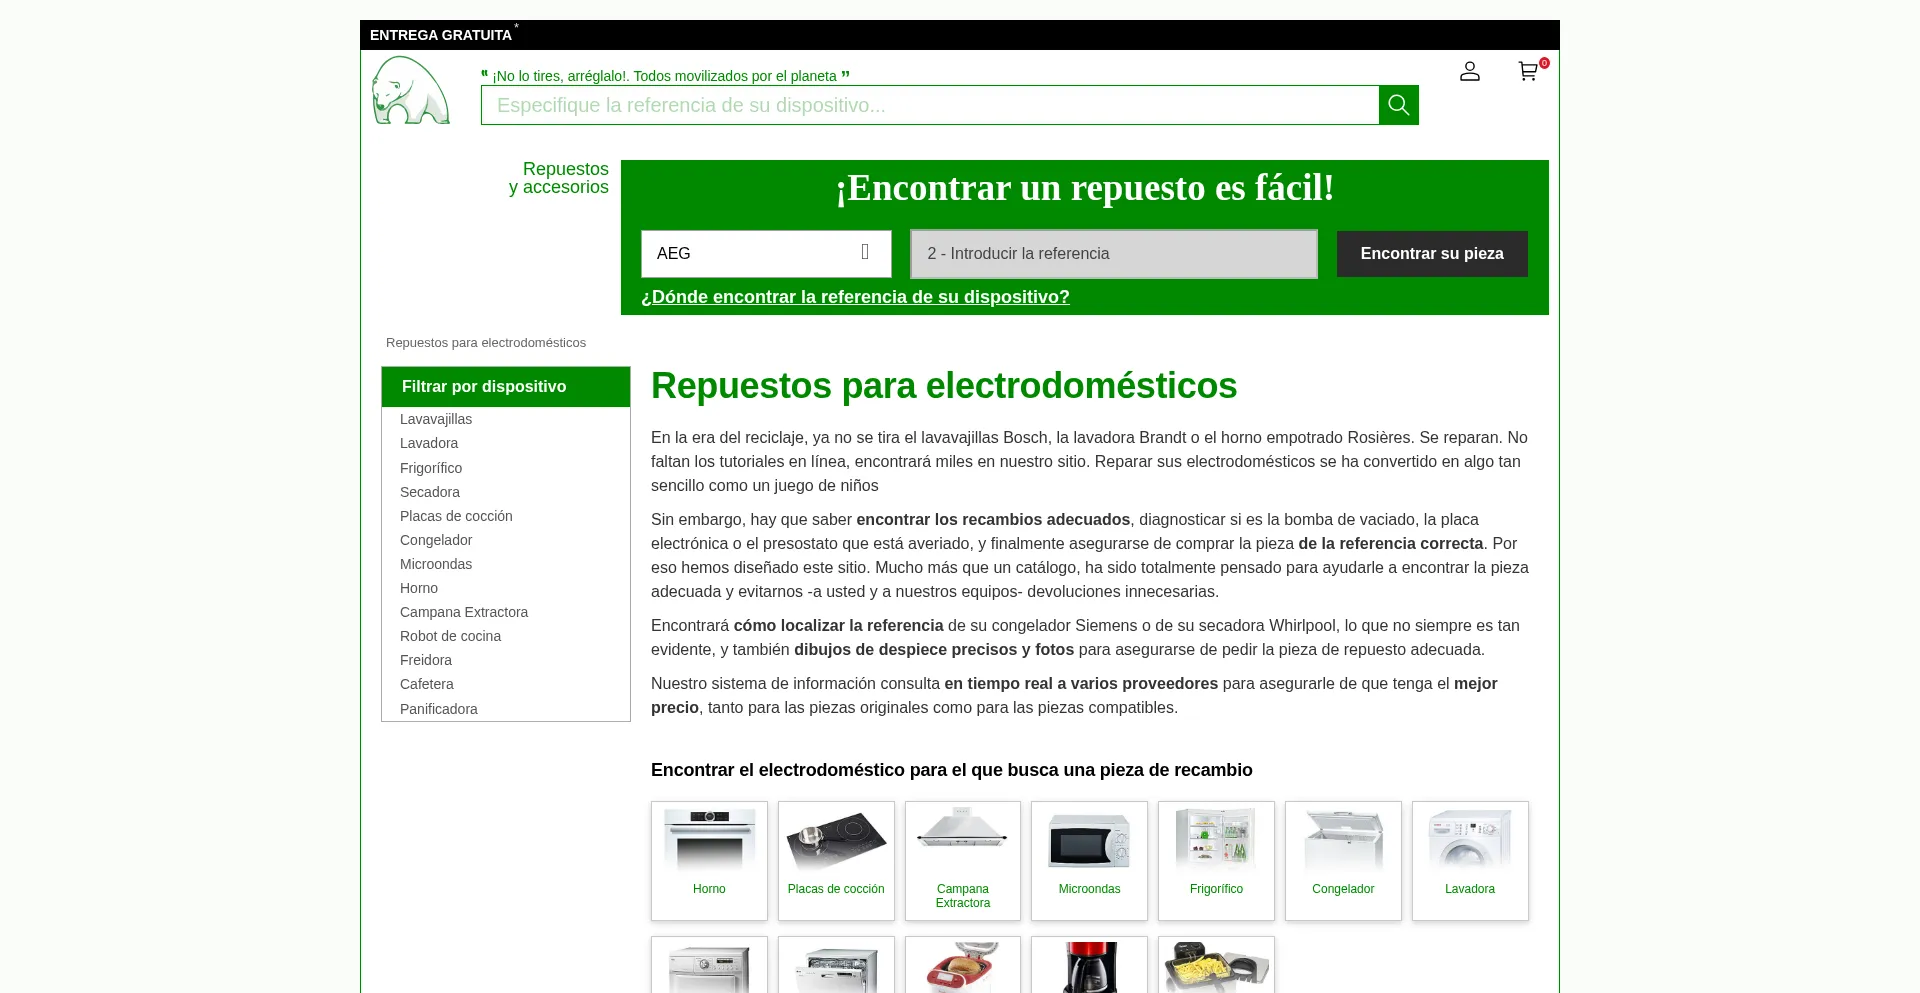Filter by Lavavajillas in the sidebar
1920x993 pixels.
tap(436, 419)
